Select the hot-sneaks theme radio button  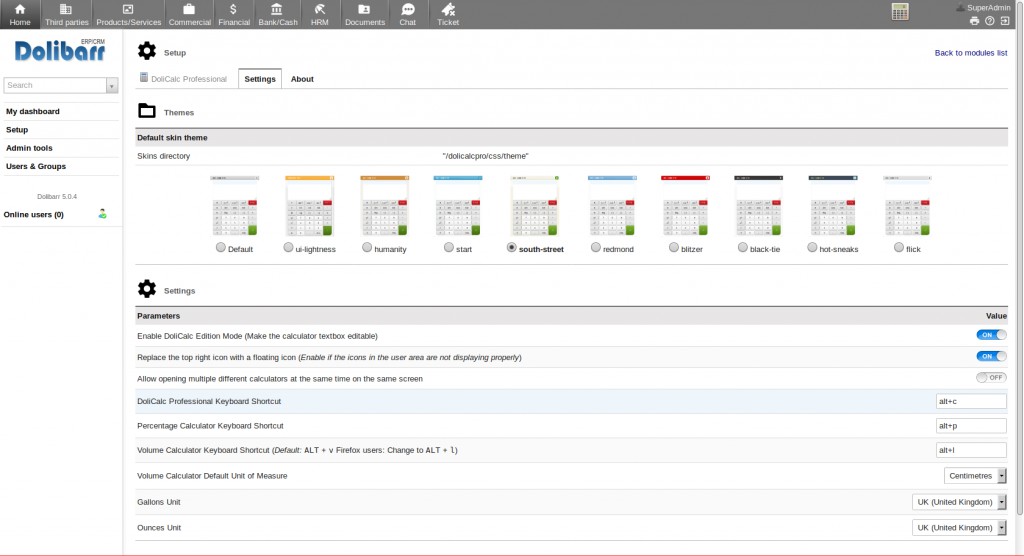click(812, 248)
